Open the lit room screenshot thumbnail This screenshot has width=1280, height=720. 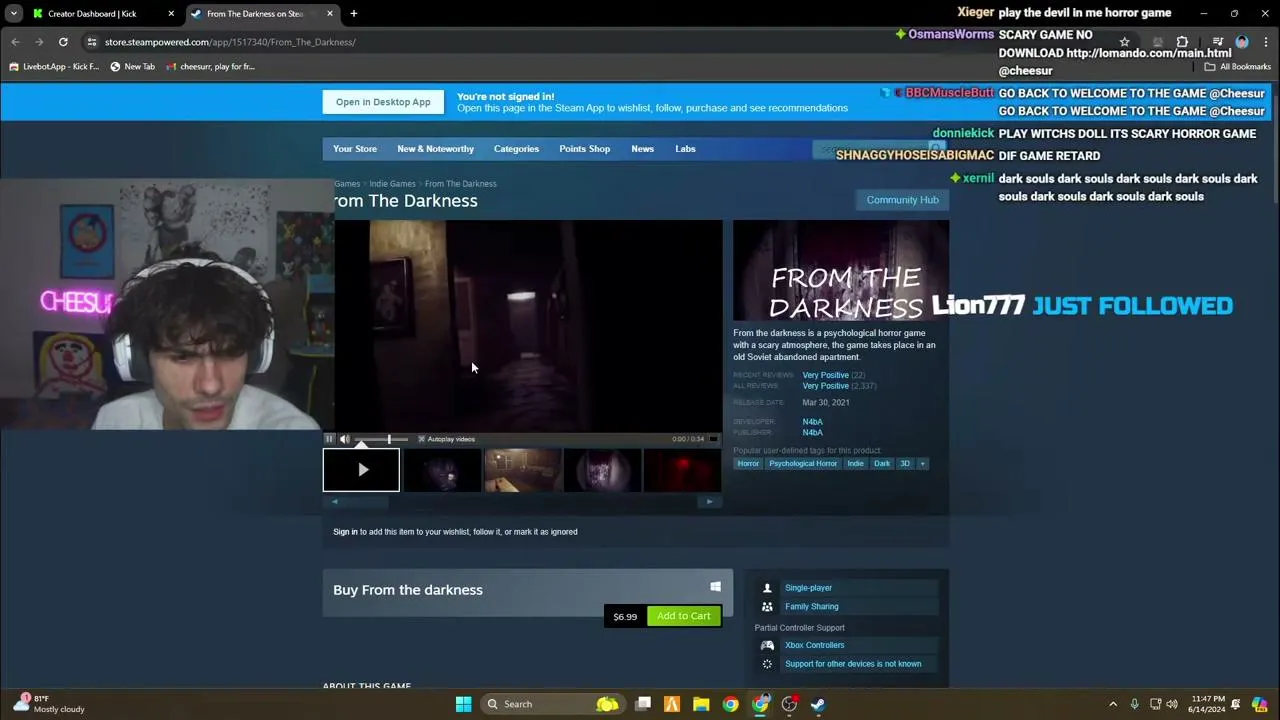click(522, 470)
